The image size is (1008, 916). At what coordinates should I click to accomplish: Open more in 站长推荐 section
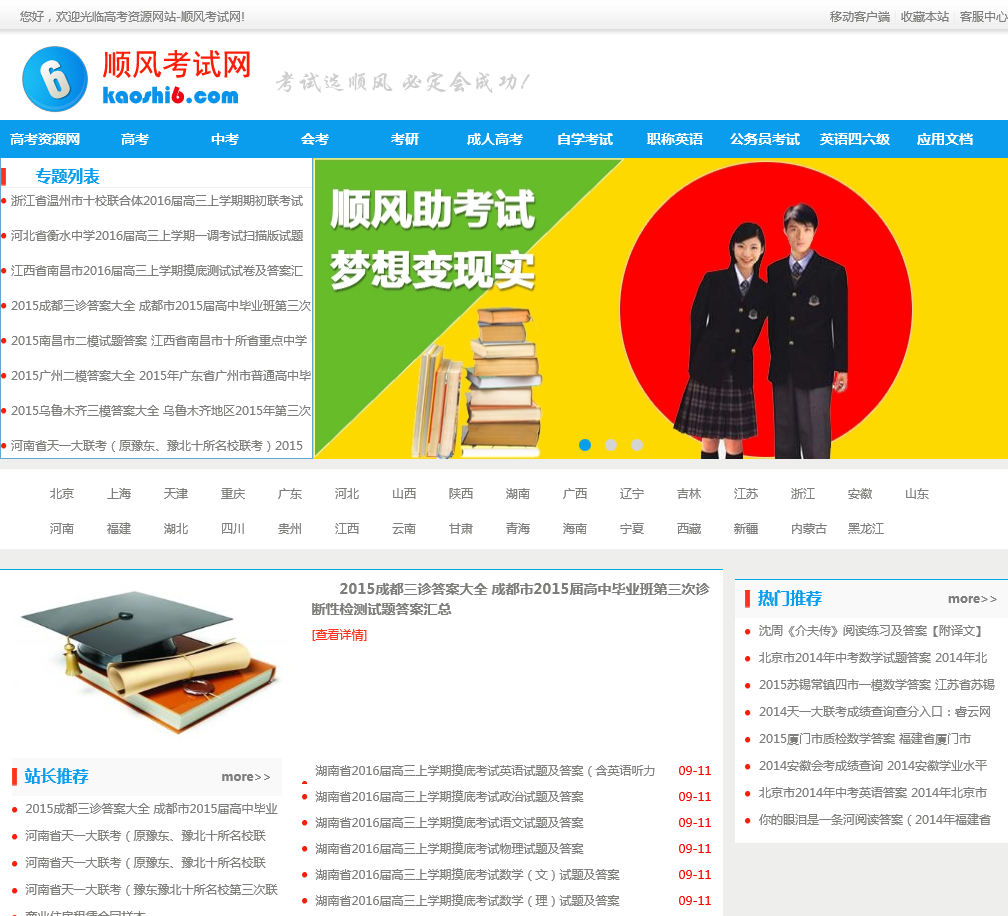click(x=246, y=777)
